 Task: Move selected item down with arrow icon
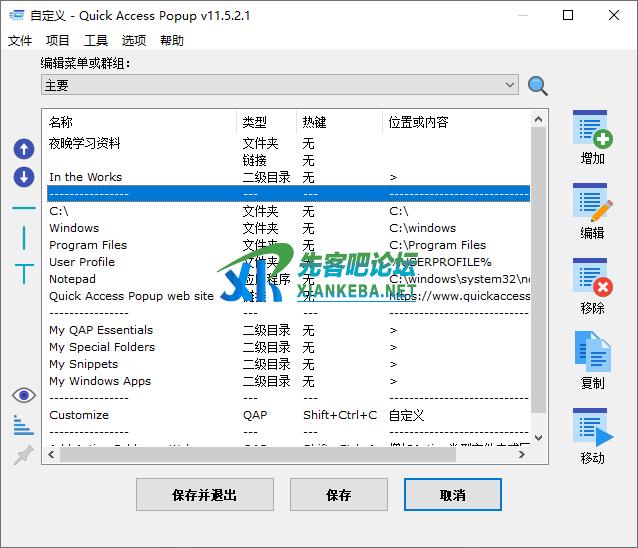click(24, 177)
